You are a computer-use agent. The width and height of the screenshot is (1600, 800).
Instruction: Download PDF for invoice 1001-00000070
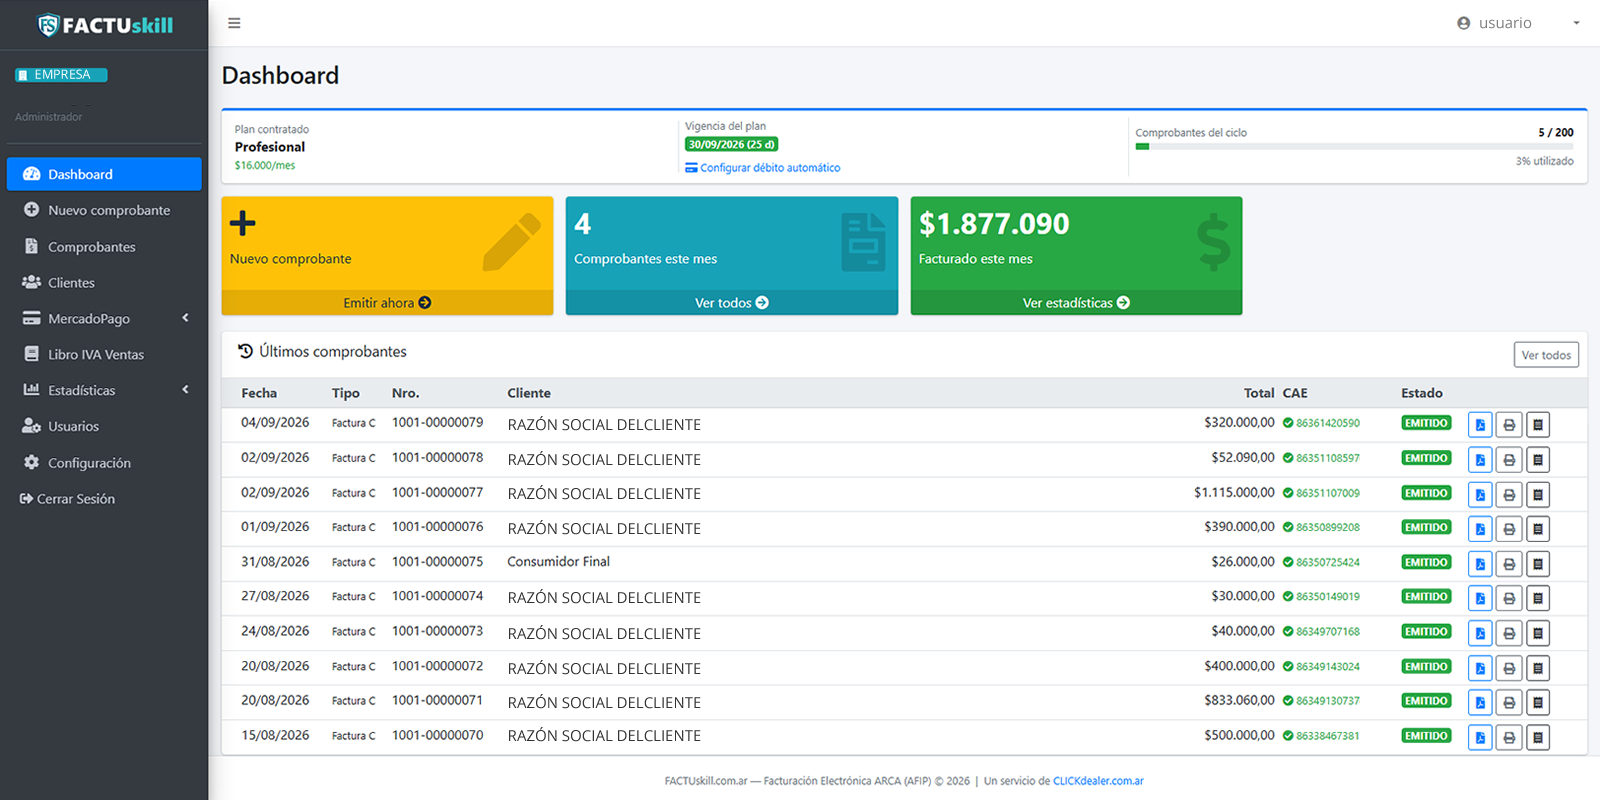[x=1480, y=737]
